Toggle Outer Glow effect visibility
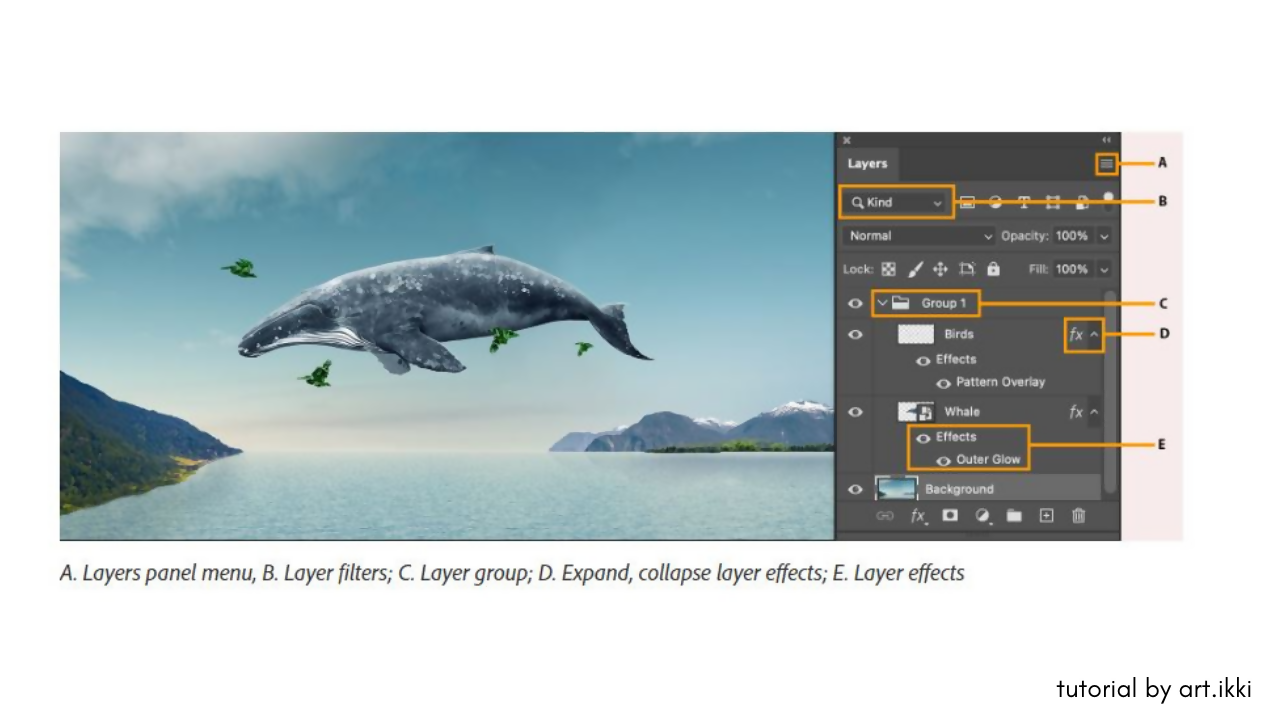The image size is (1280, 720). point(943,460)
